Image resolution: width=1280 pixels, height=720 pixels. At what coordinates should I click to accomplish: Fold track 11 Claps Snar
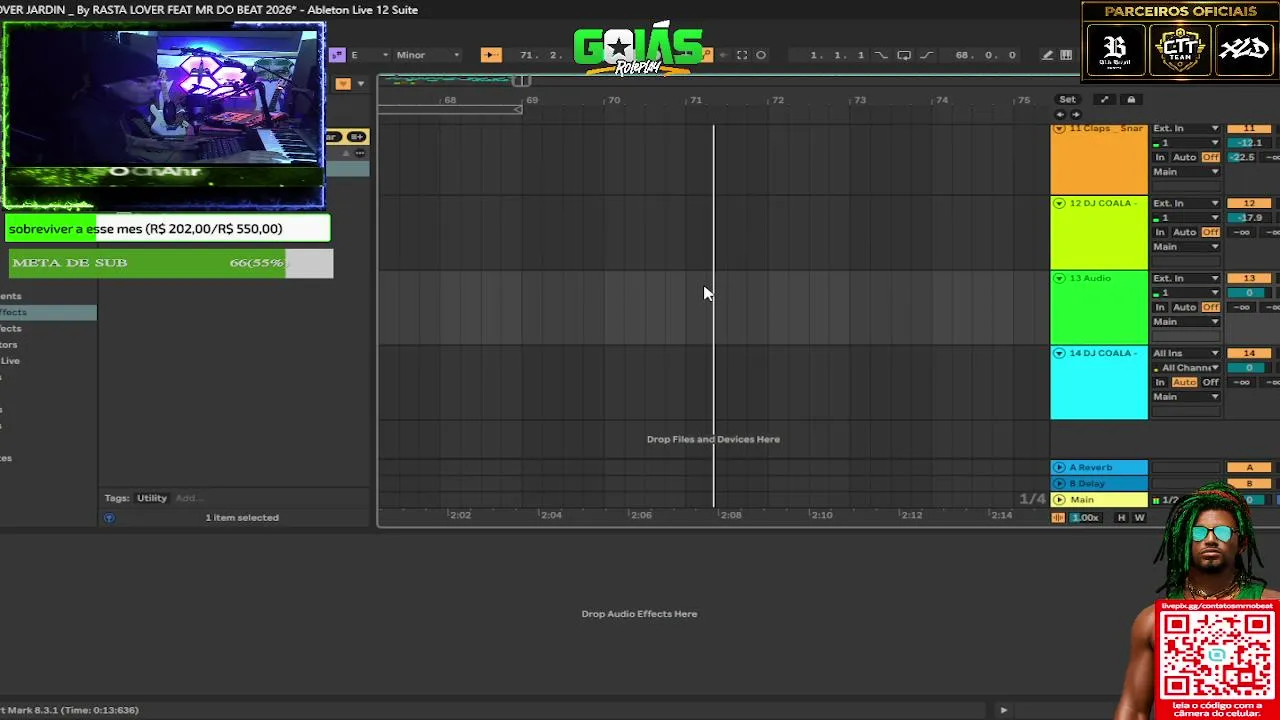1059,129
